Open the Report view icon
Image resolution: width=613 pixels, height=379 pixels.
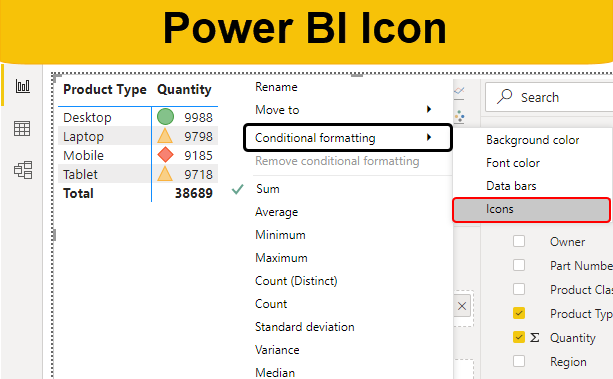[x=23, y=86]
